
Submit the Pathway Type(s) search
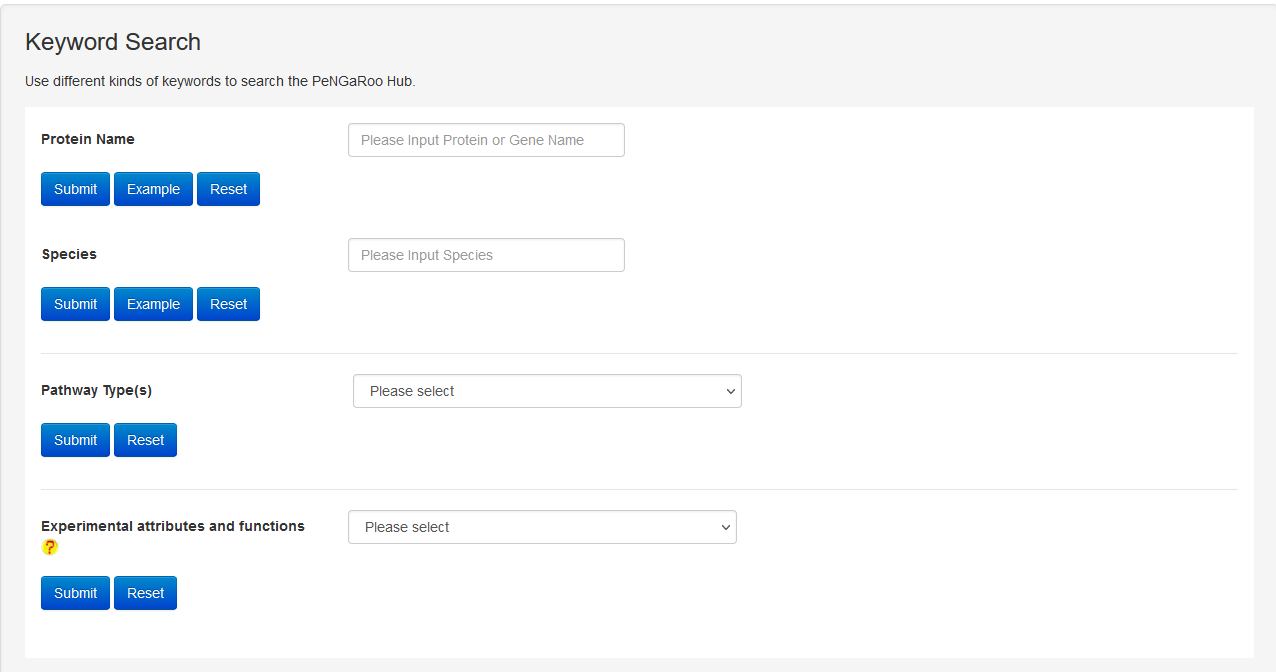click(75, 440)
